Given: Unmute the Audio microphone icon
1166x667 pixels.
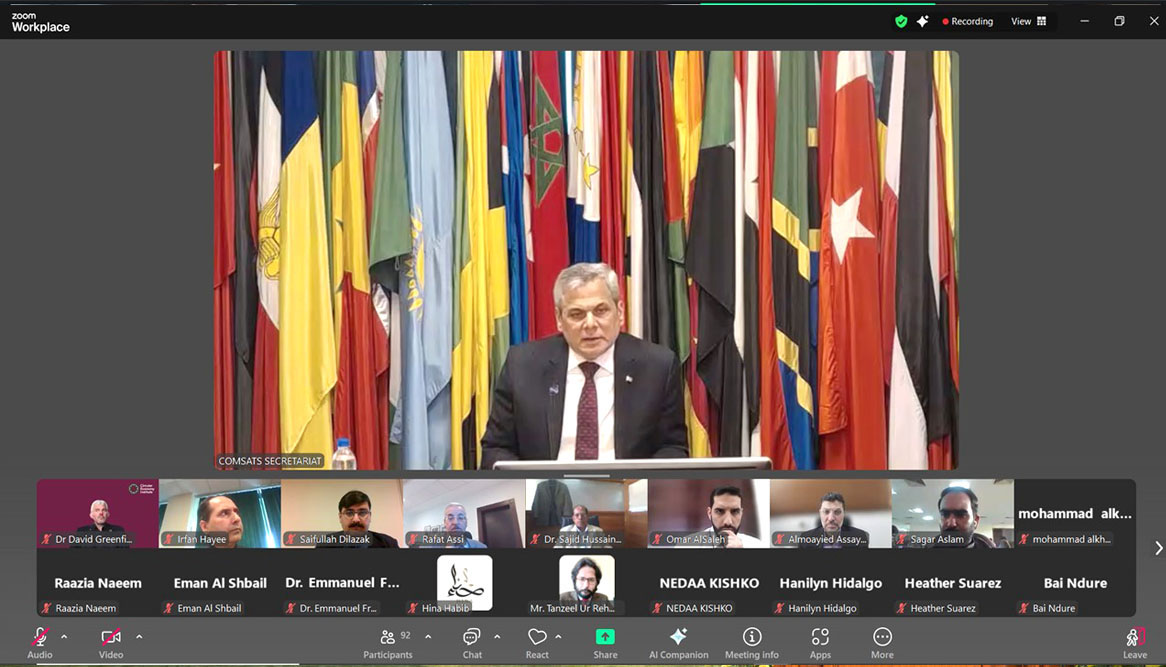Looking at the screenshot, I should 40,637.
